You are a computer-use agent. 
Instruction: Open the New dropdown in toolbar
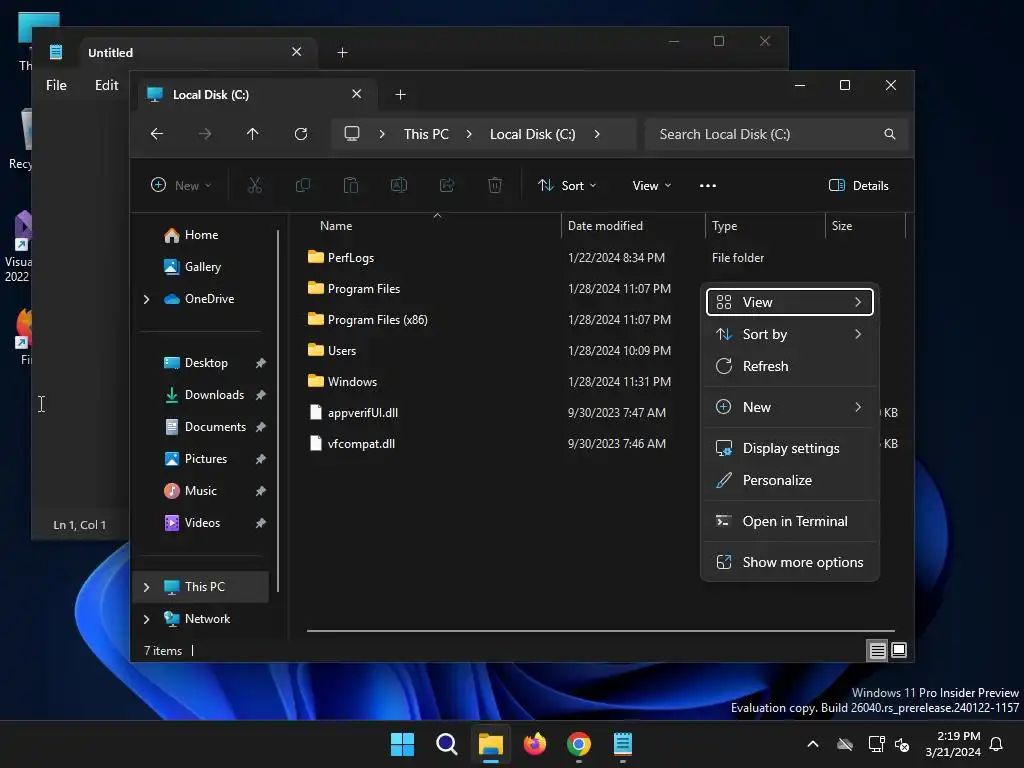coord(181,185)
